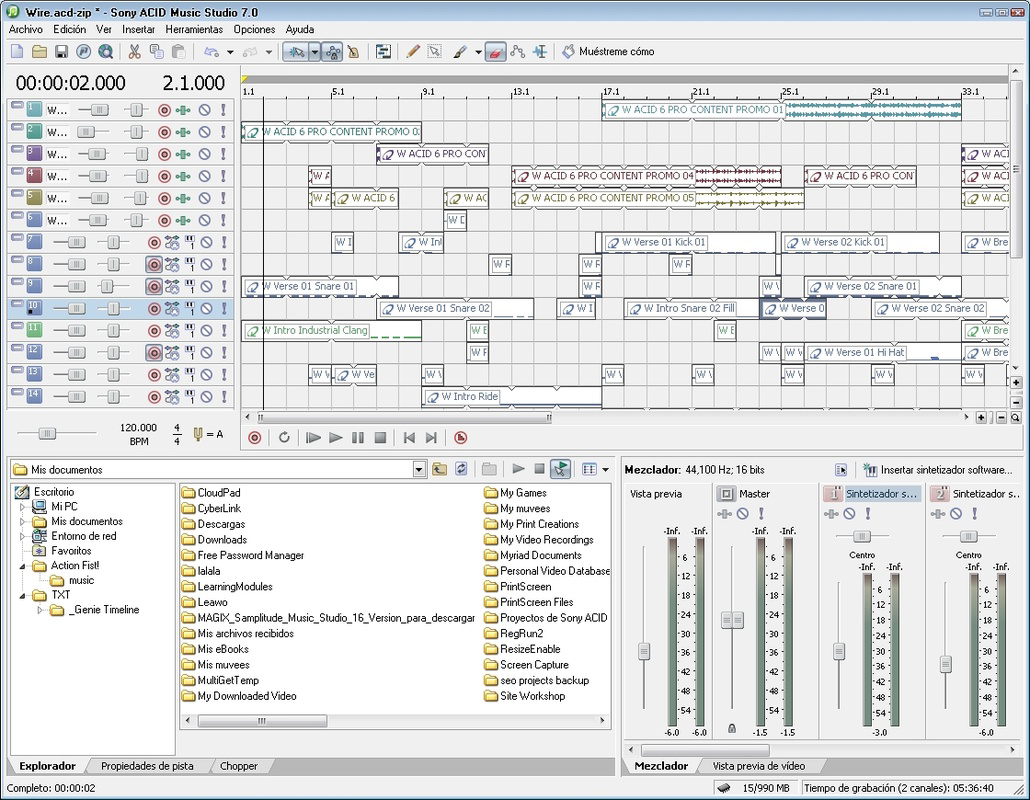Viewport: 1030px width, 800px height.
Task: Open the Opciones menu
Action: (254, 30)
